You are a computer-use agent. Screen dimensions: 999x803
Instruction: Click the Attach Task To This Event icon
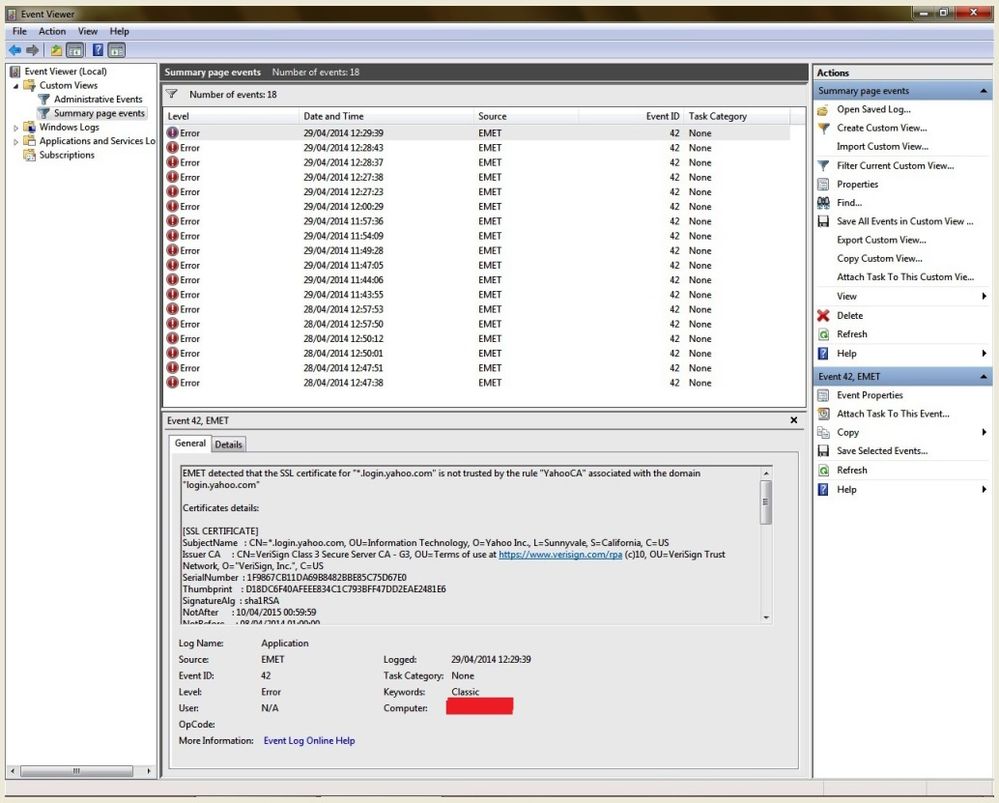(x=823, y=414)
